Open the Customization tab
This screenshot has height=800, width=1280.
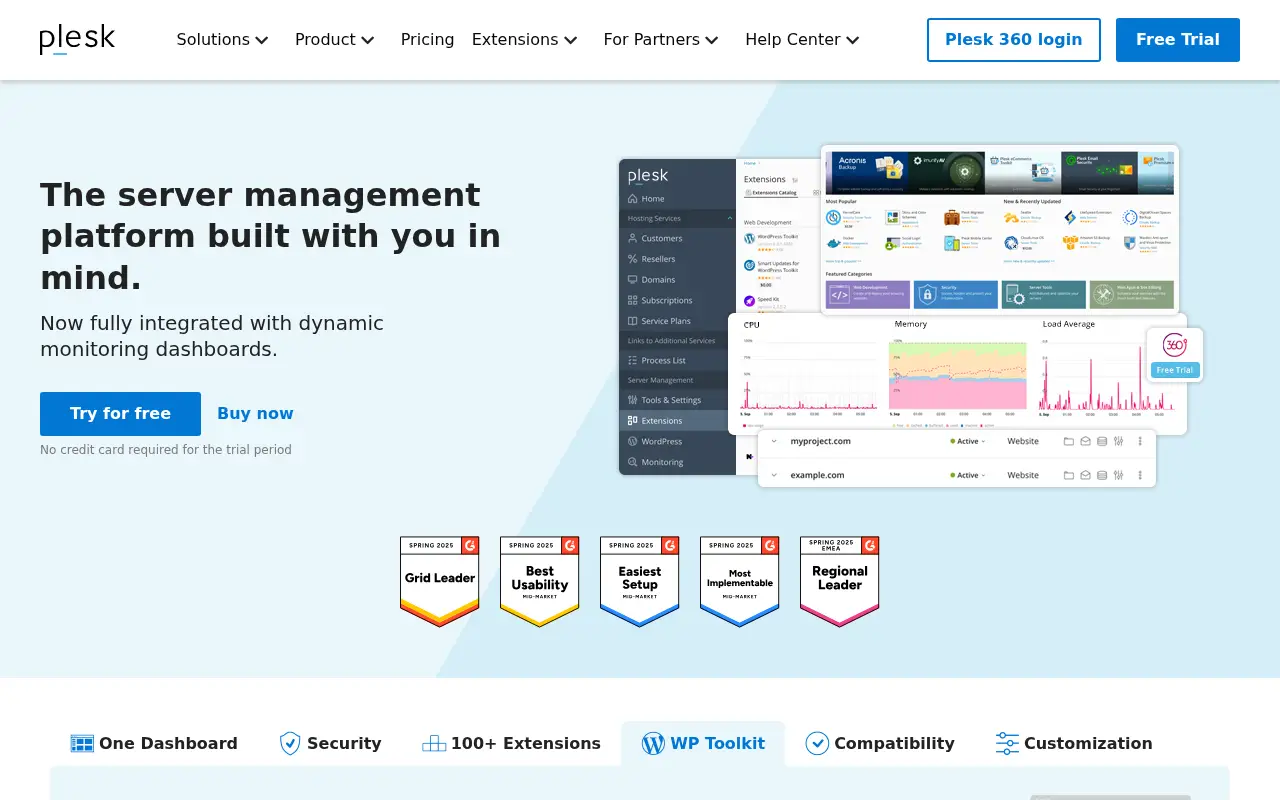coord(1074,743)
